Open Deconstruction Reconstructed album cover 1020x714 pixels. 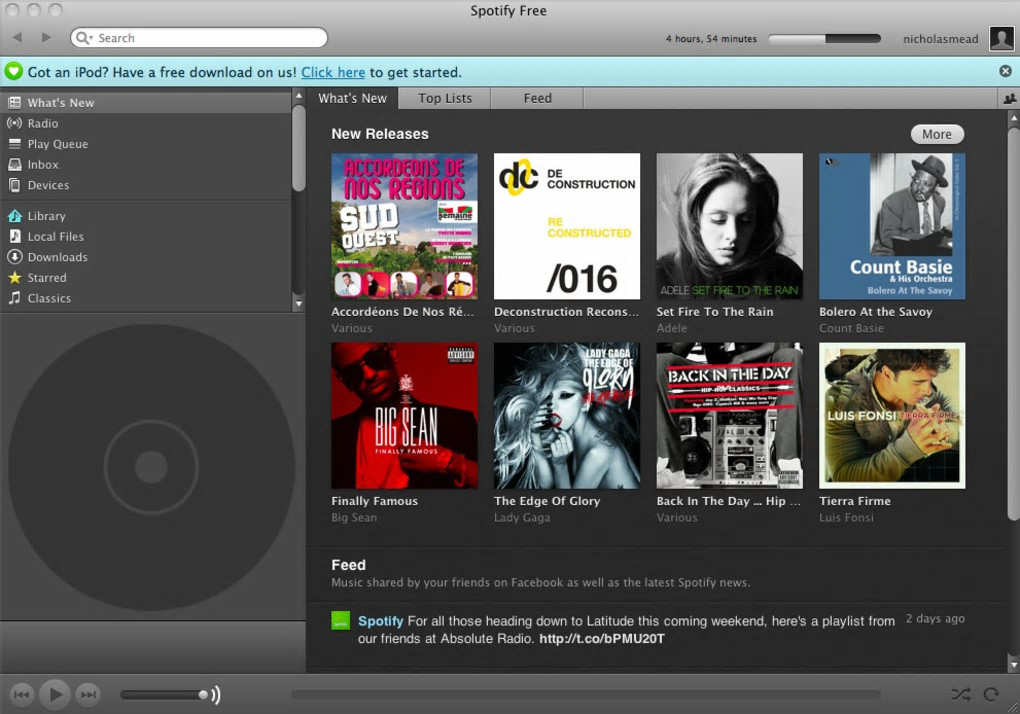coord(567,226)
